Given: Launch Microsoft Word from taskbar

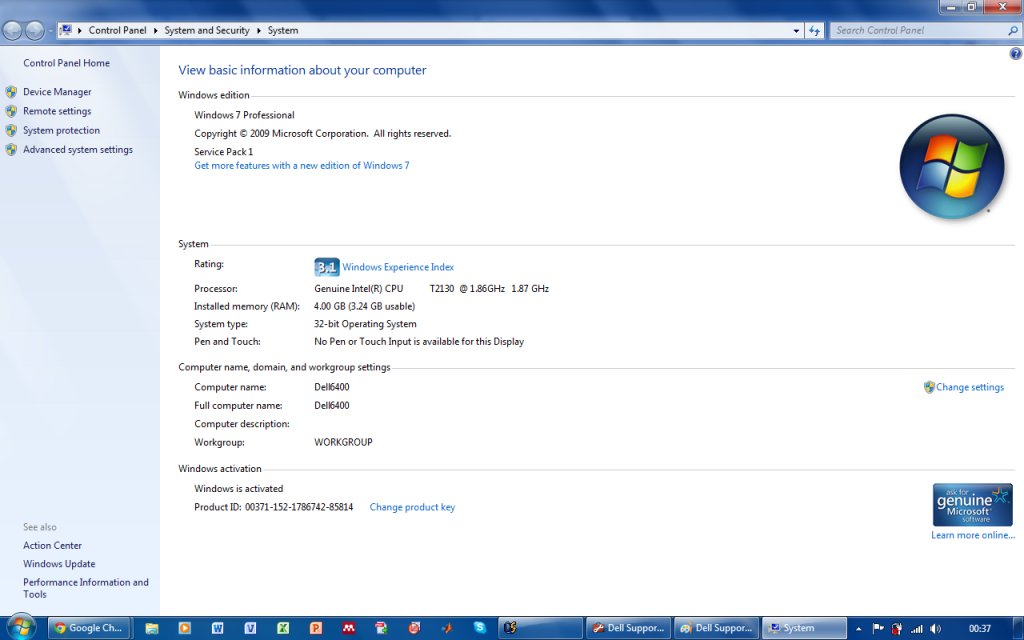Looking at the screenshot, I should (217, 628).
